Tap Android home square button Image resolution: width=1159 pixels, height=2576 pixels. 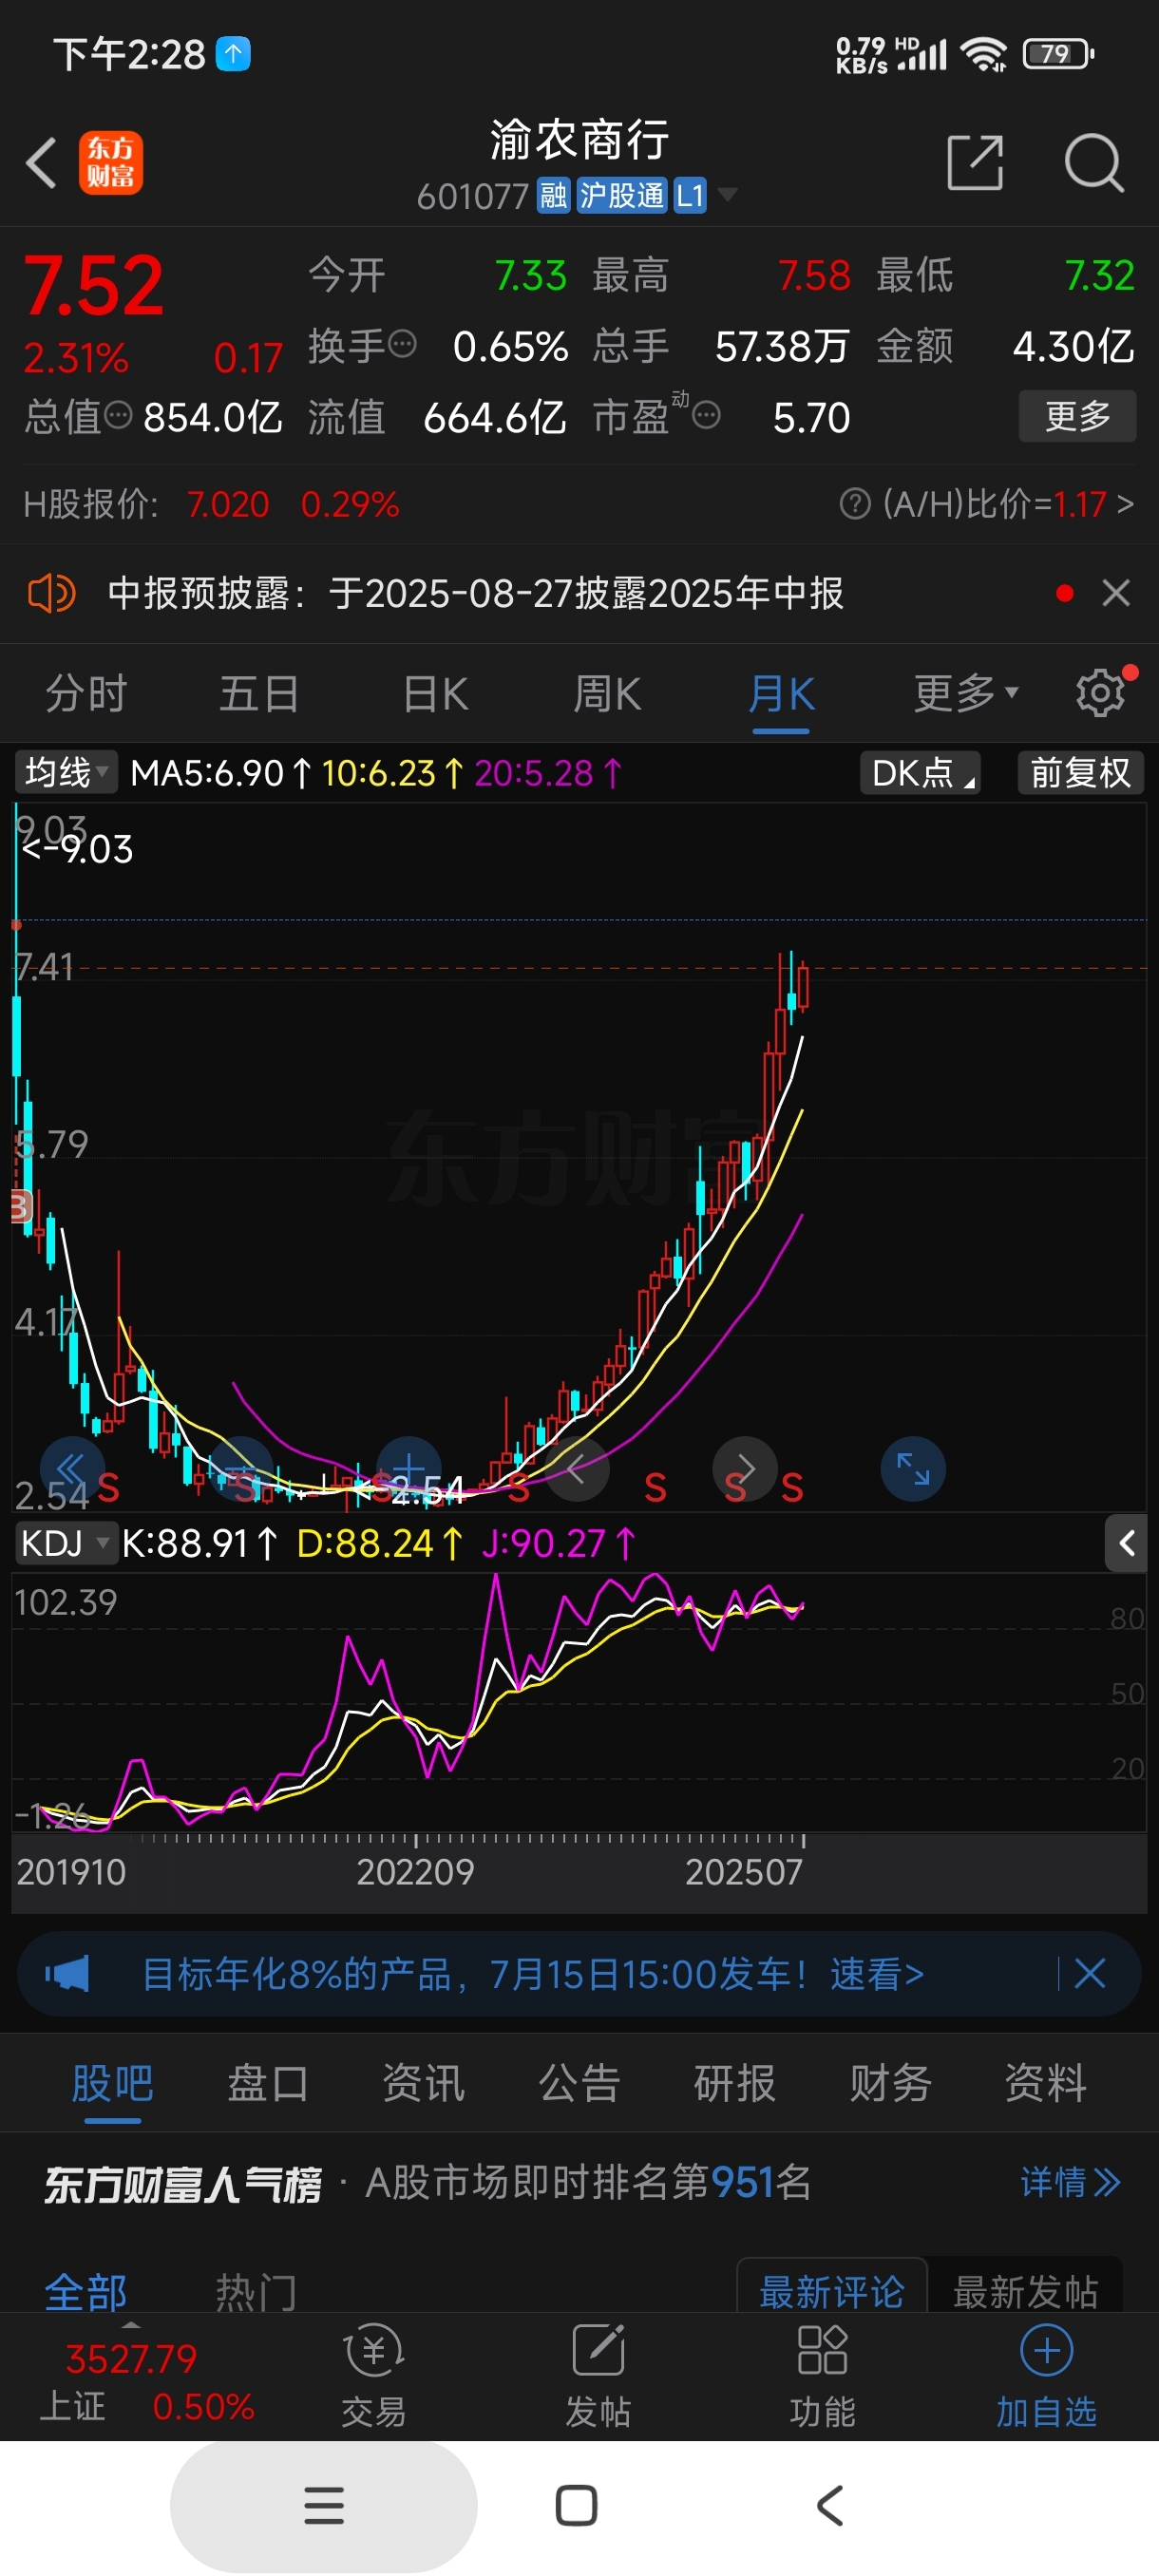pos(576,2505)
